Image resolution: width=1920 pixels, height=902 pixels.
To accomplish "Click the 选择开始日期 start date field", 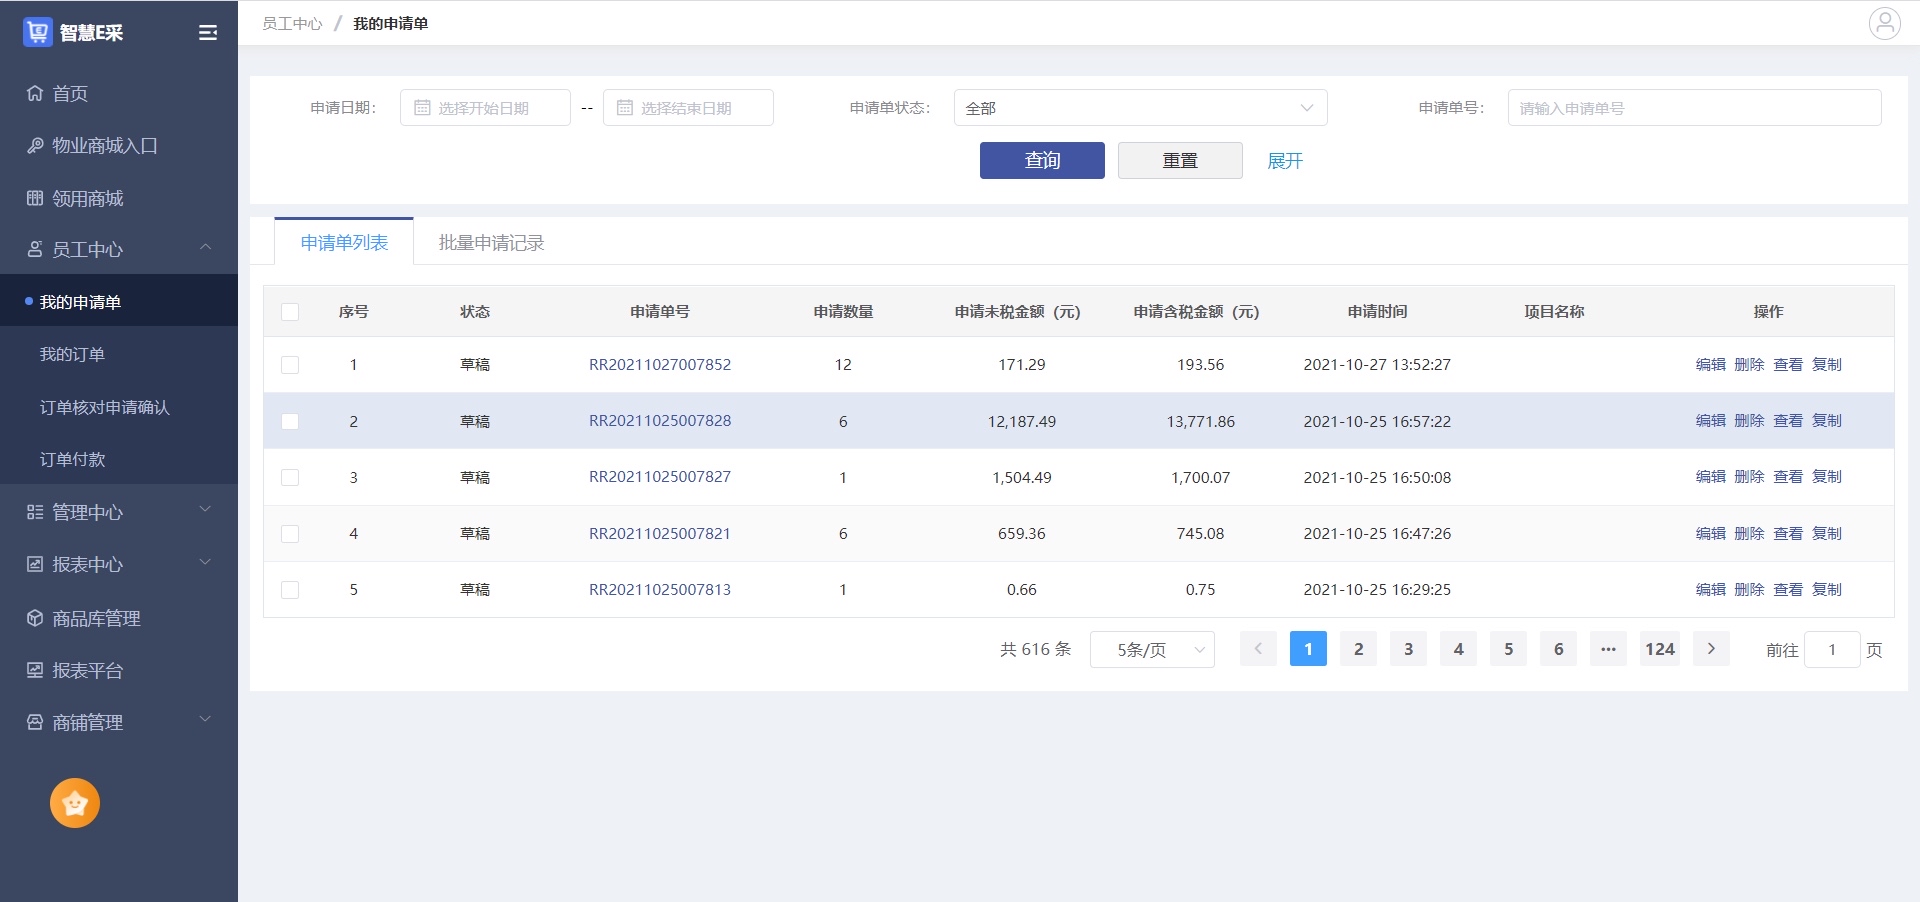I will click(485, 108).
